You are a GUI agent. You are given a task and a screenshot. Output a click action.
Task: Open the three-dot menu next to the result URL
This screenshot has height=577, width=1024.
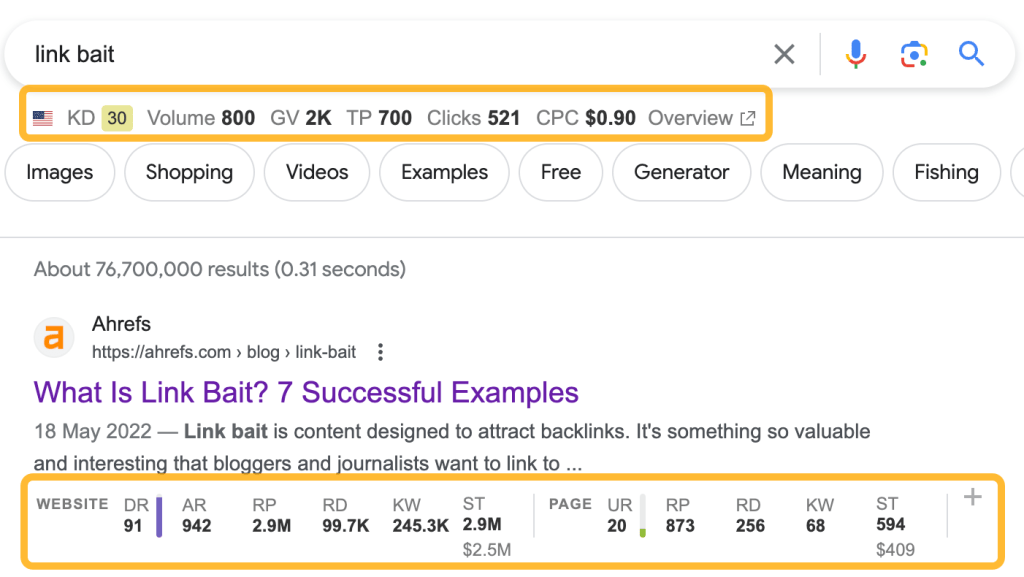click(x=380, y=352)
